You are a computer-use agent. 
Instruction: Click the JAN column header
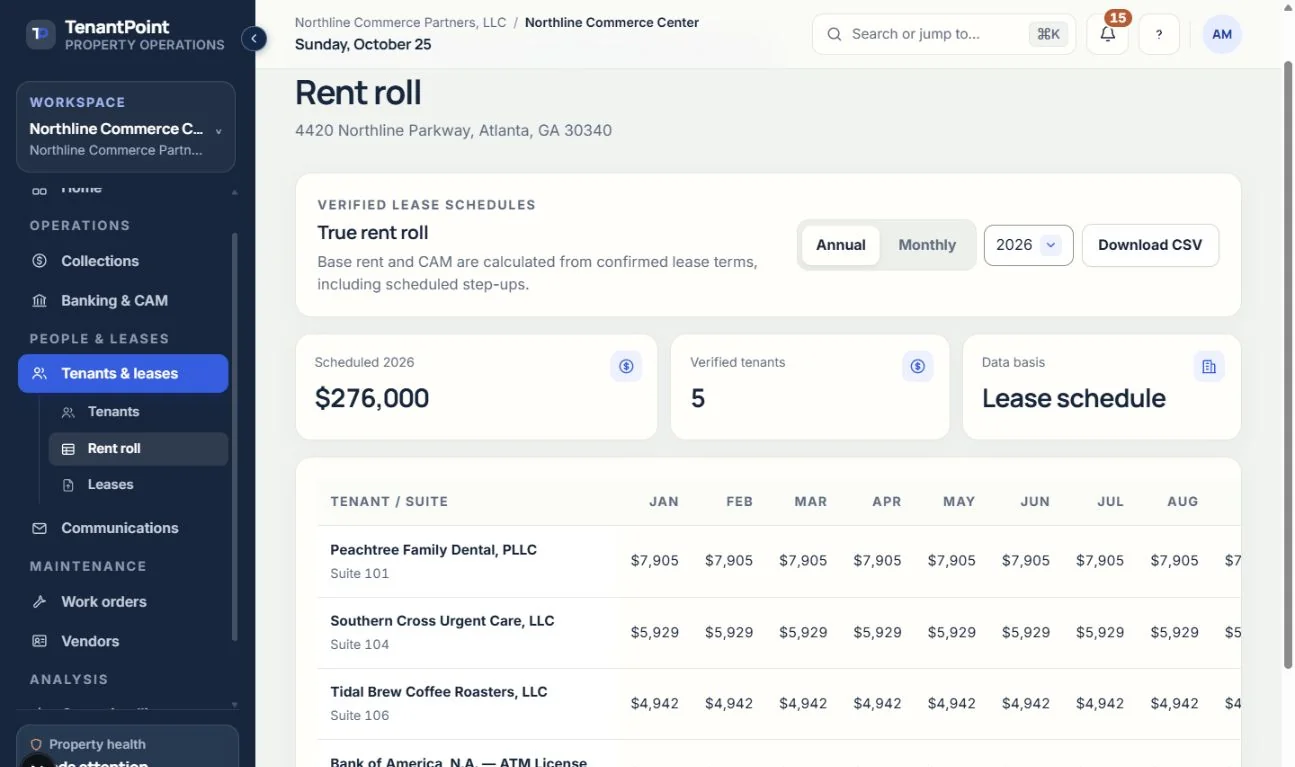(x=664, y=502)
